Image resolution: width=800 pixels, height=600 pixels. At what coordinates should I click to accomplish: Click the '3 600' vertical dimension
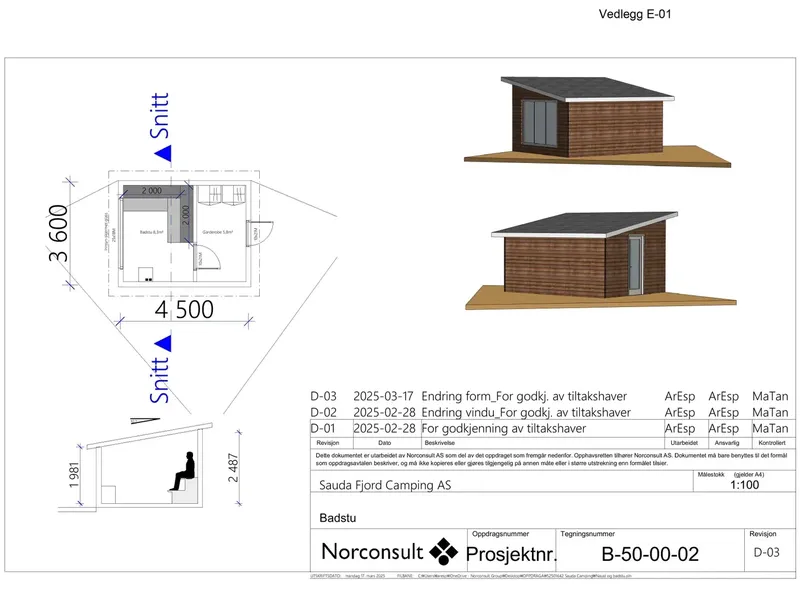[x=59, y=233]
